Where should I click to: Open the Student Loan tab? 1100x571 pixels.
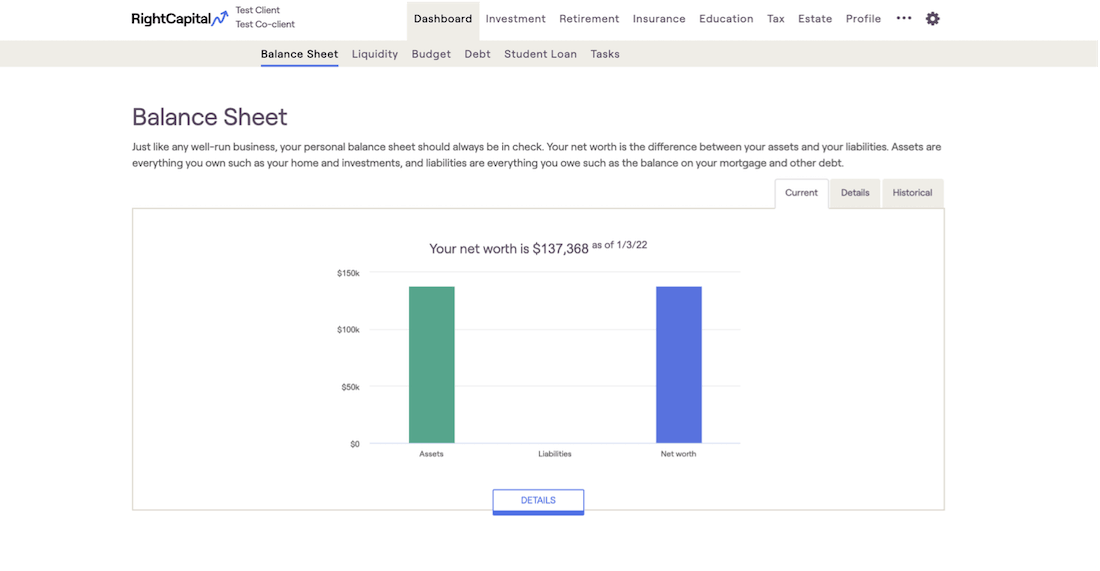pos(540,54)
